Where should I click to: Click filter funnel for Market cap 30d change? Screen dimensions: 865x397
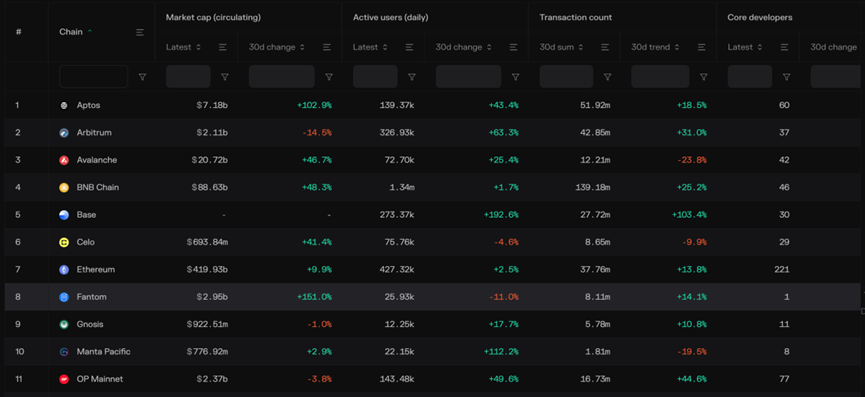tap(329, 77)
